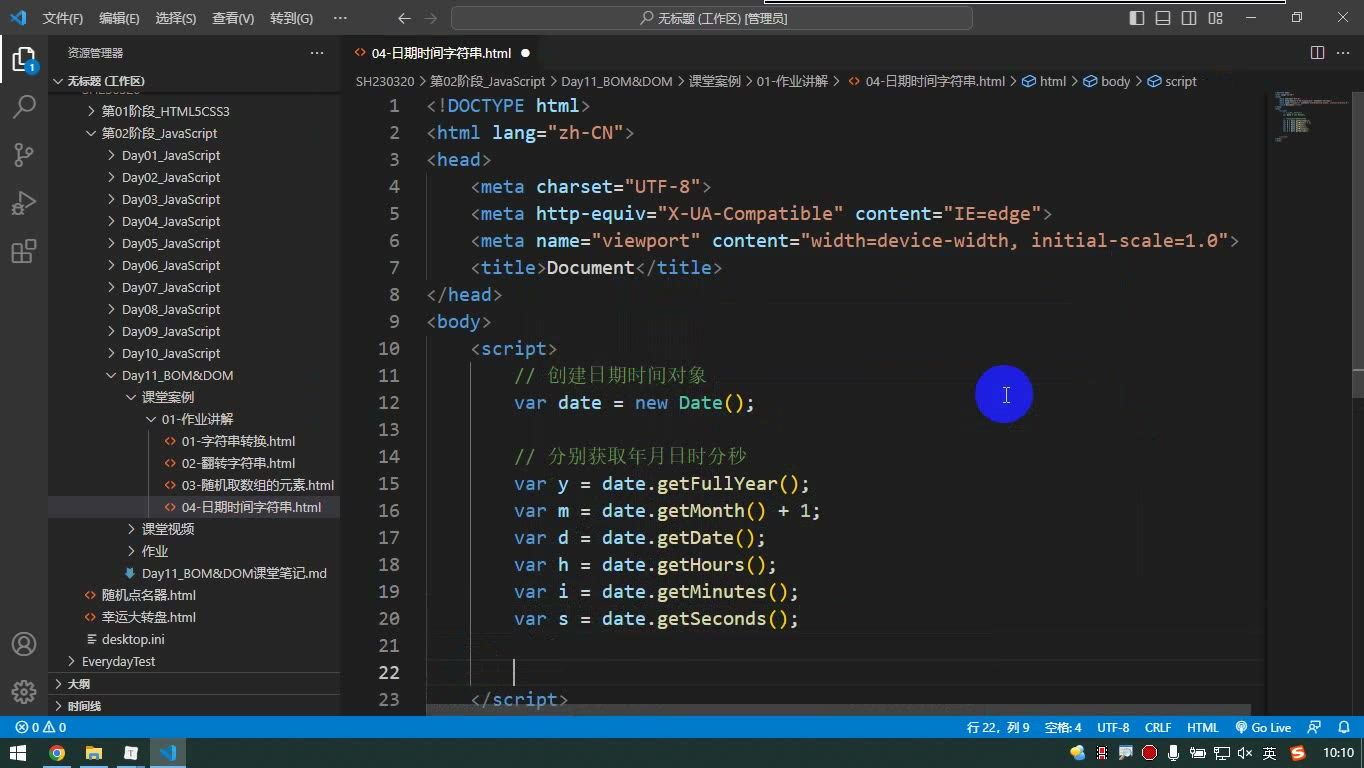This screenshot has height=768, width=1364.
Task: Open the 查看(V) menu
Action: pos(233,18)
